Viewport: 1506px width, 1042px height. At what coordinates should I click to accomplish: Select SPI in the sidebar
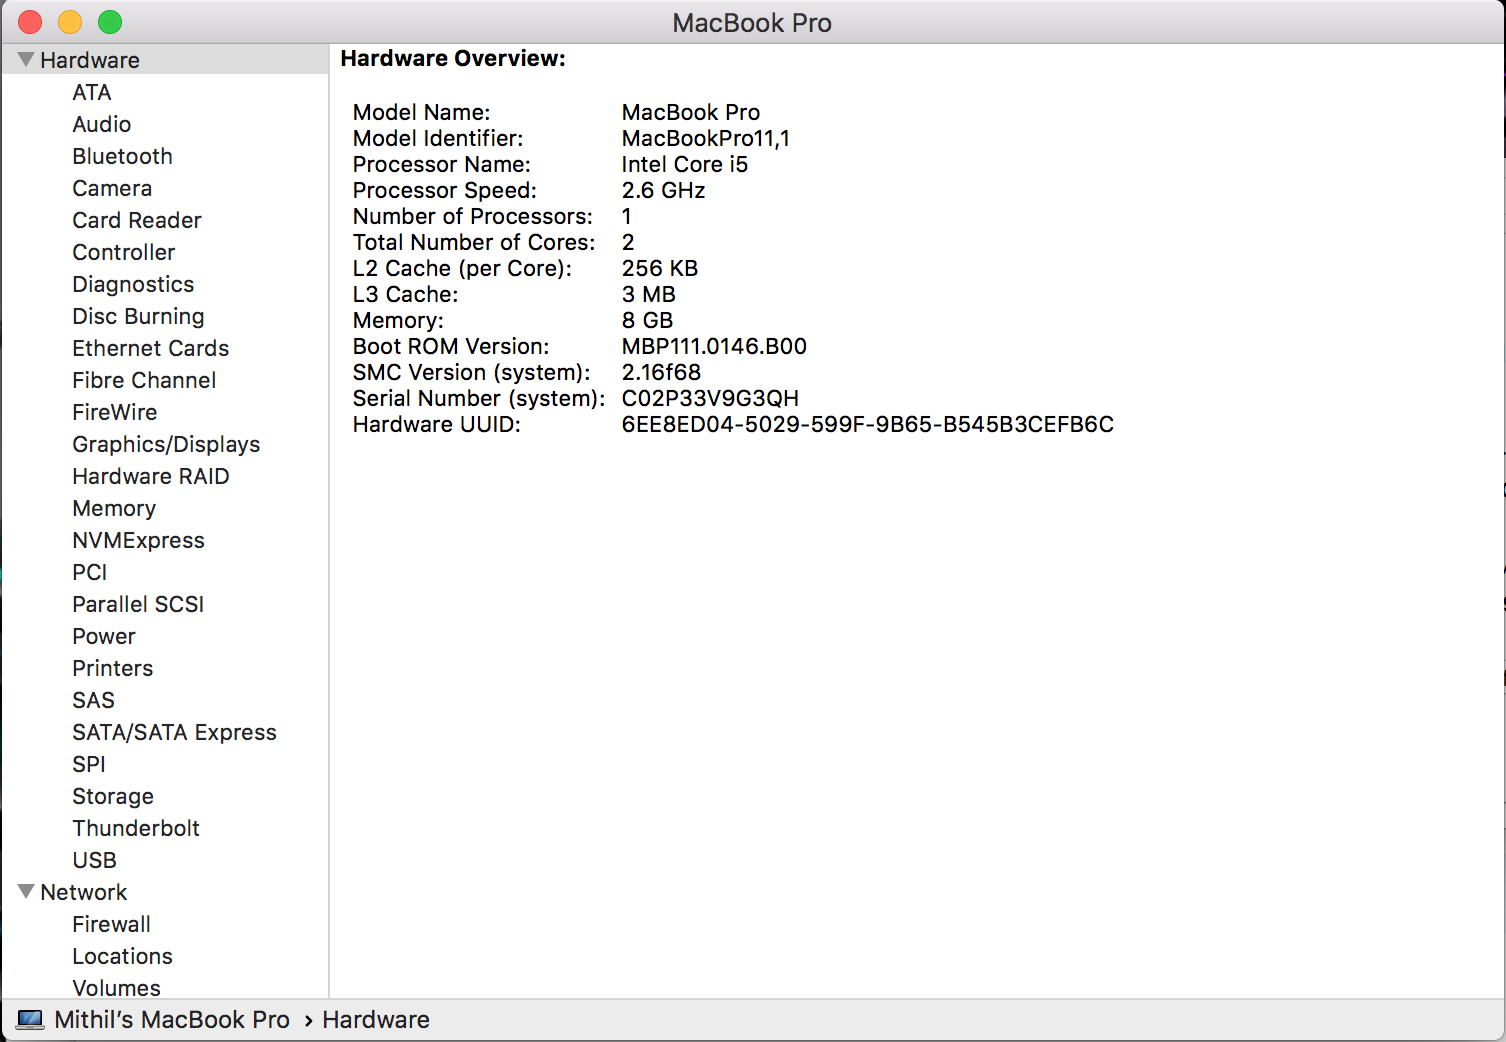(x=89, y=764)
